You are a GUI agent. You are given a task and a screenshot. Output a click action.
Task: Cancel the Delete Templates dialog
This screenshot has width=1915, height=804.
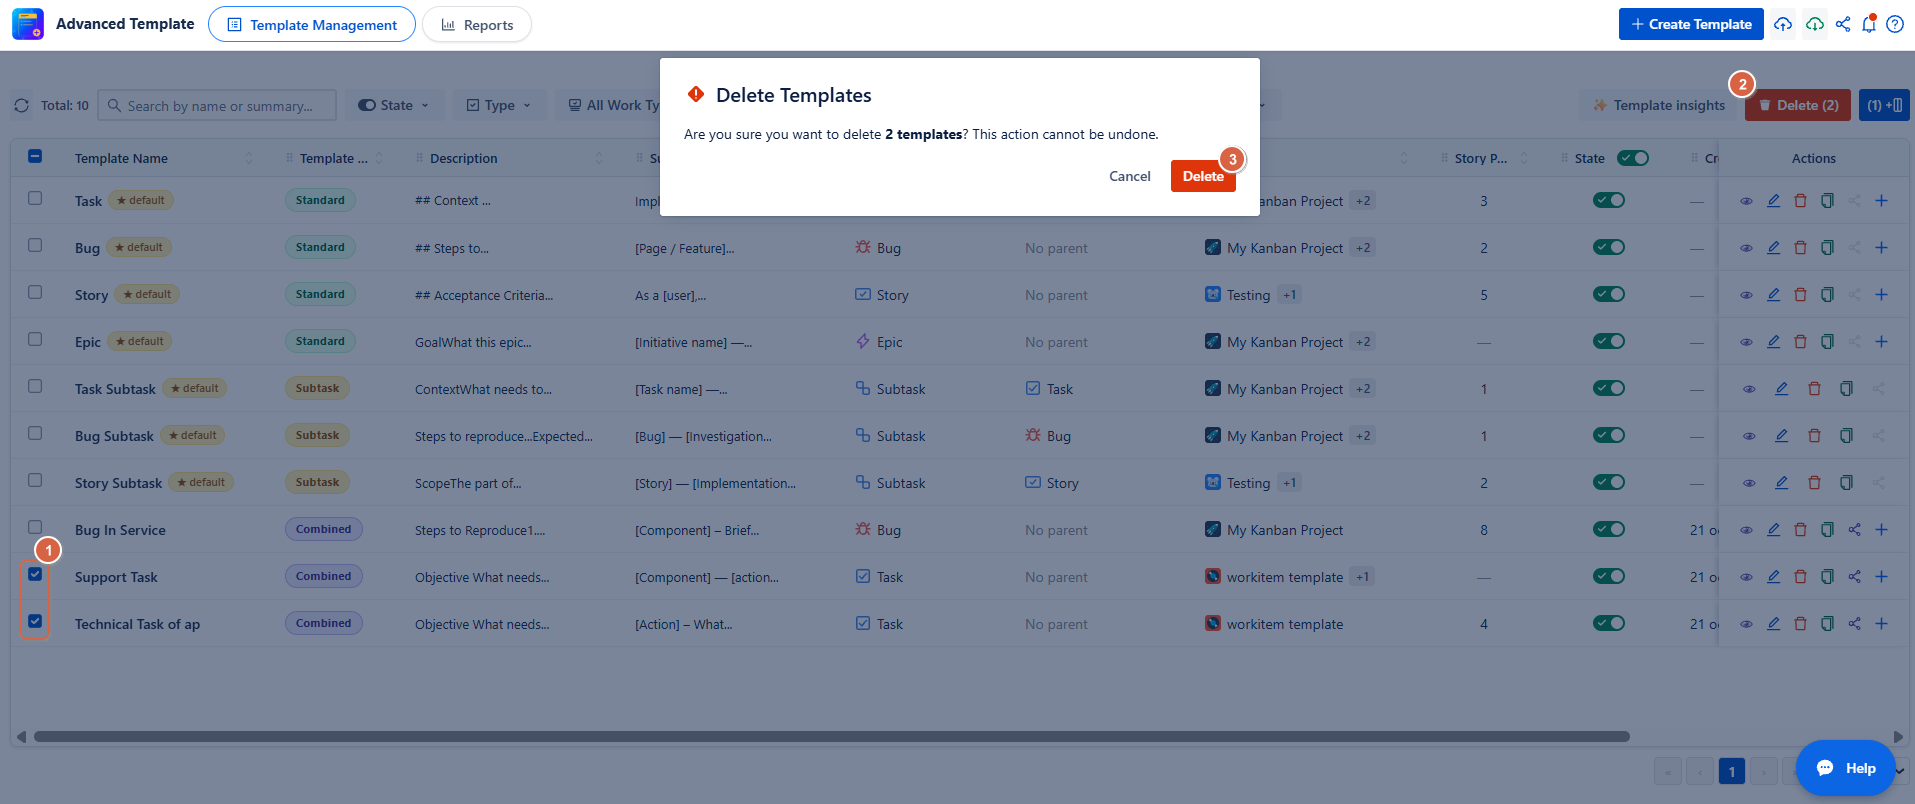pyautogui.click(x=1129, y=176)
